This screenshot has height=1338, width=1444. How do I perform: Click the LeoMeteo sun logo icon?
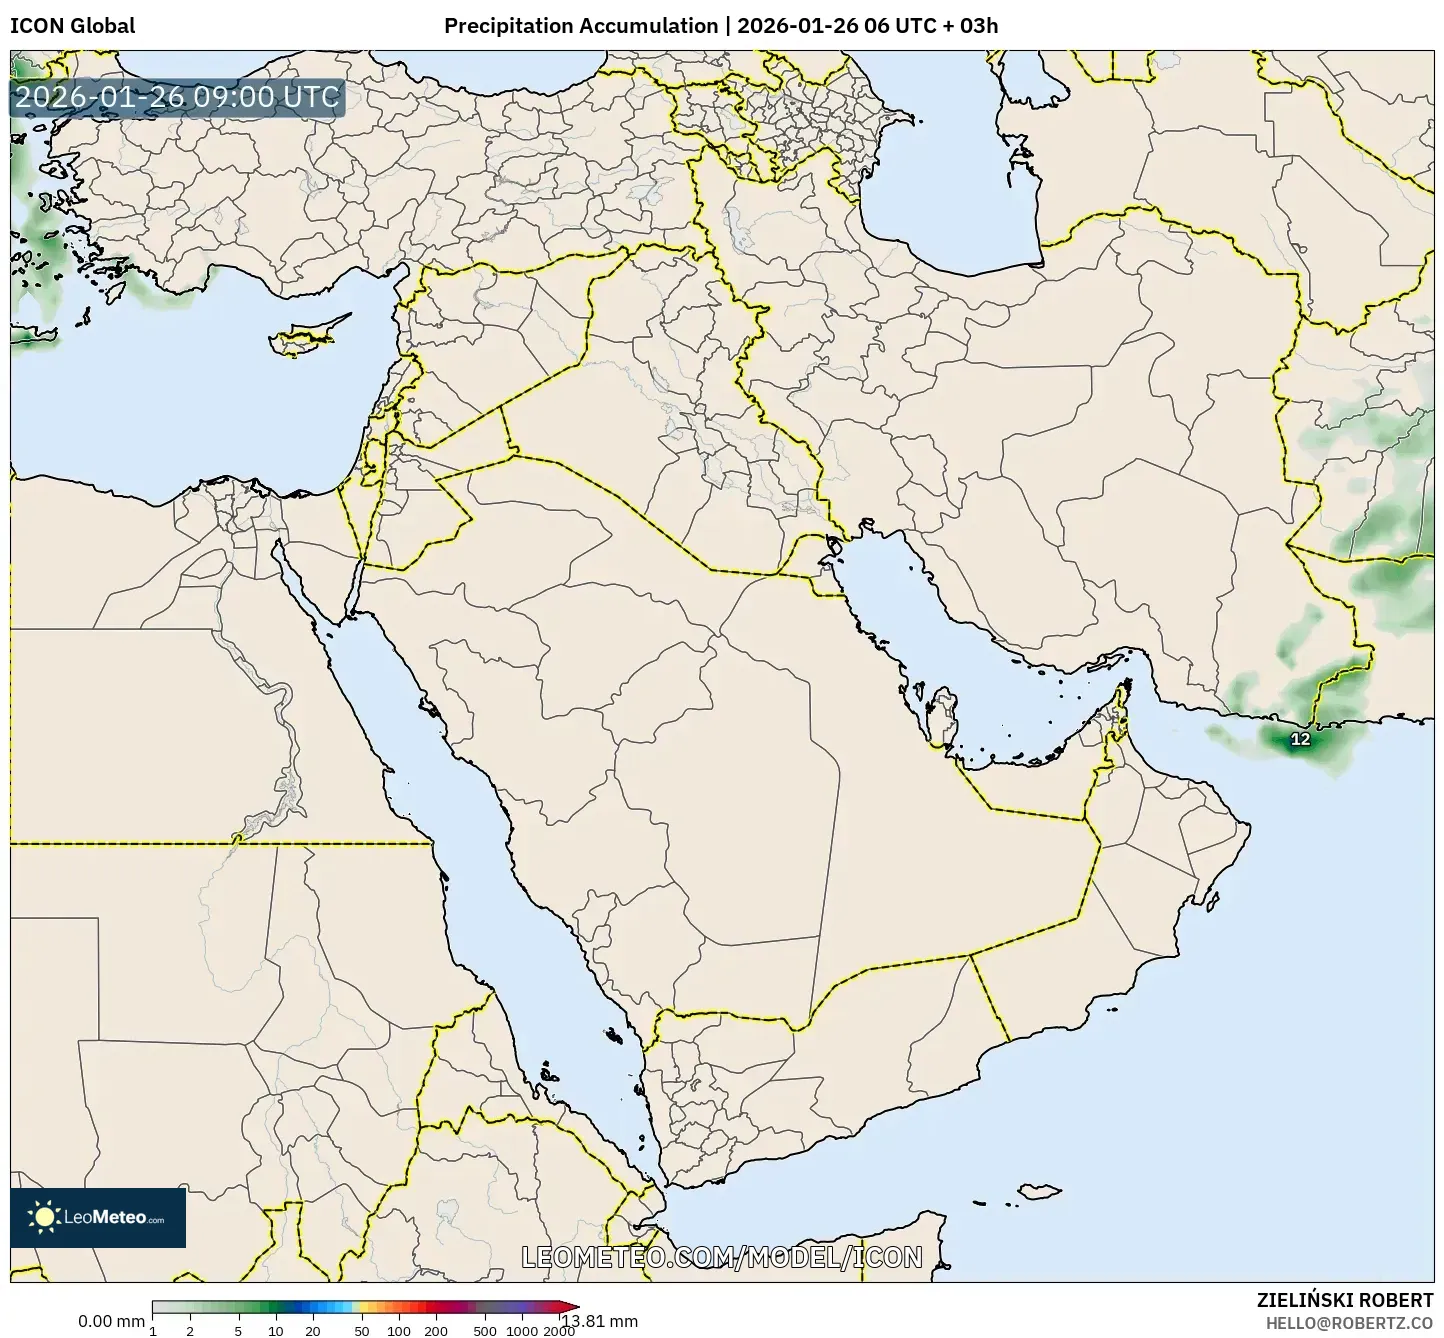tap(44, 1217)
